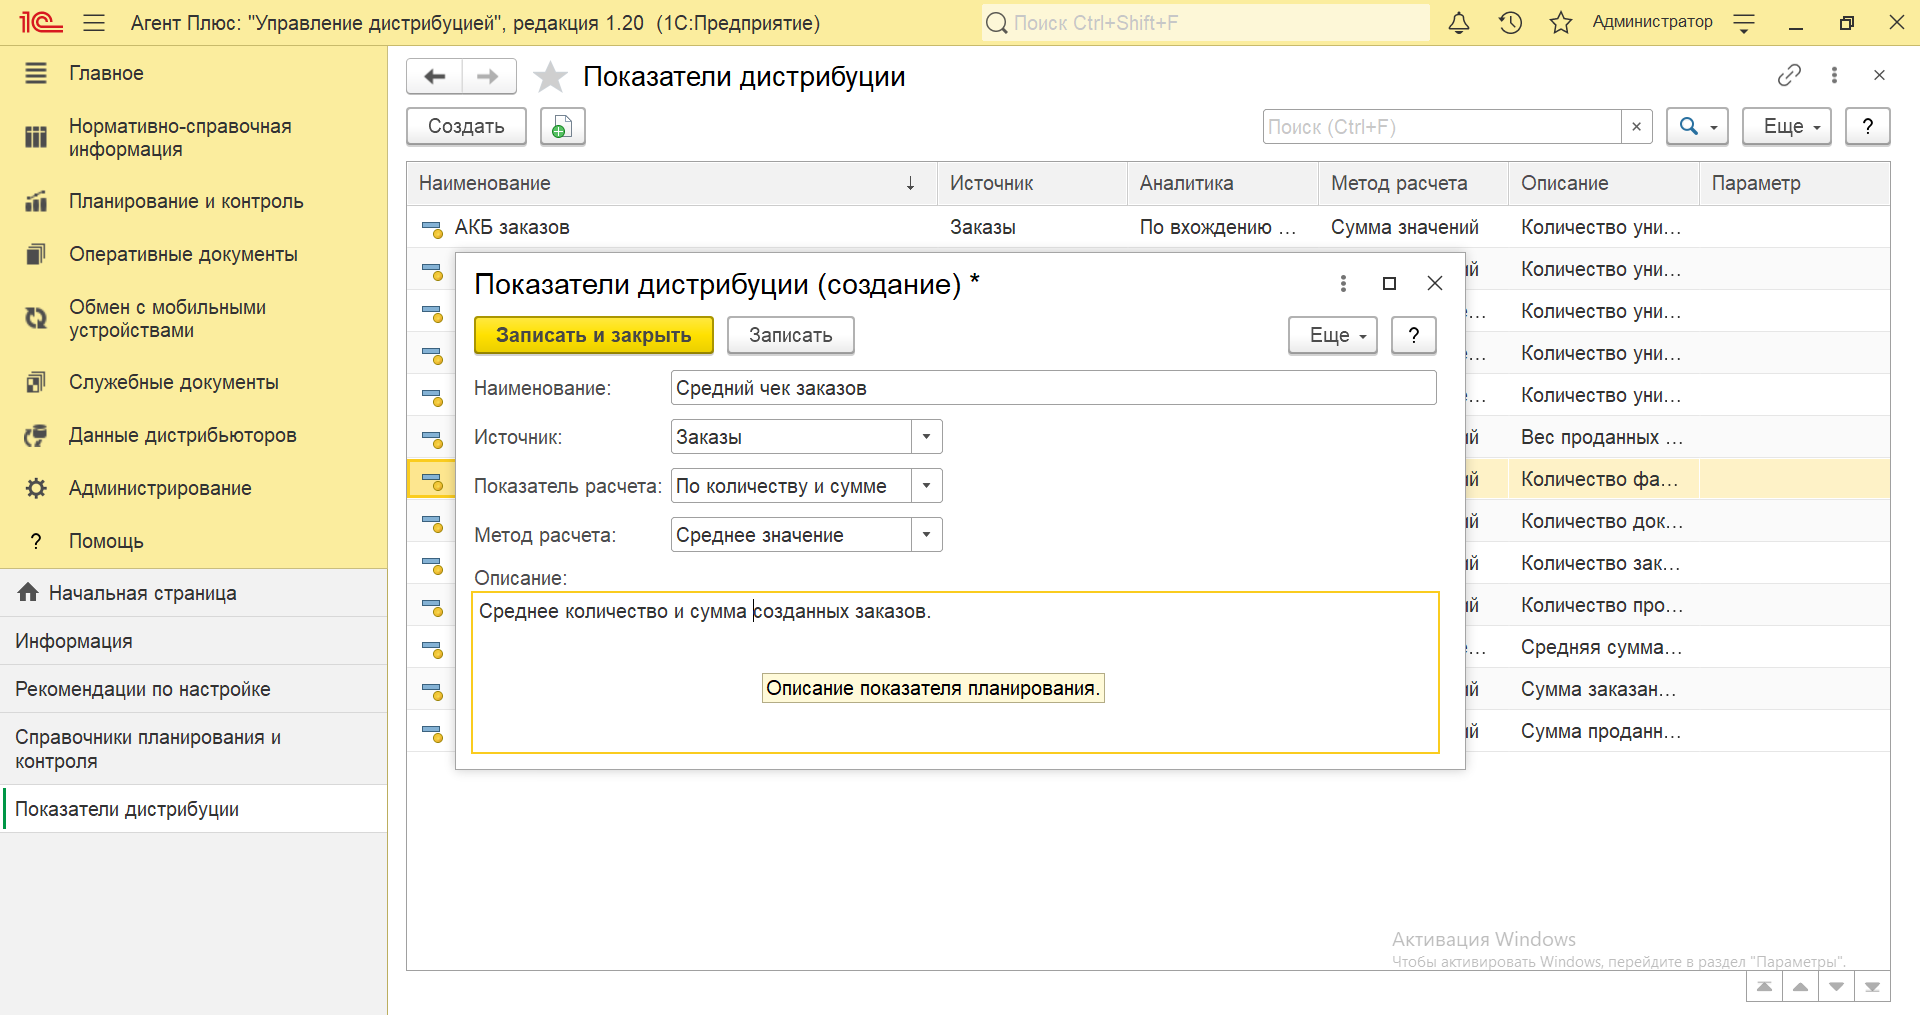Sort by the Источник column header
The width and height of the screenshot is (1920, 1015).
(x=1032, y=183)
